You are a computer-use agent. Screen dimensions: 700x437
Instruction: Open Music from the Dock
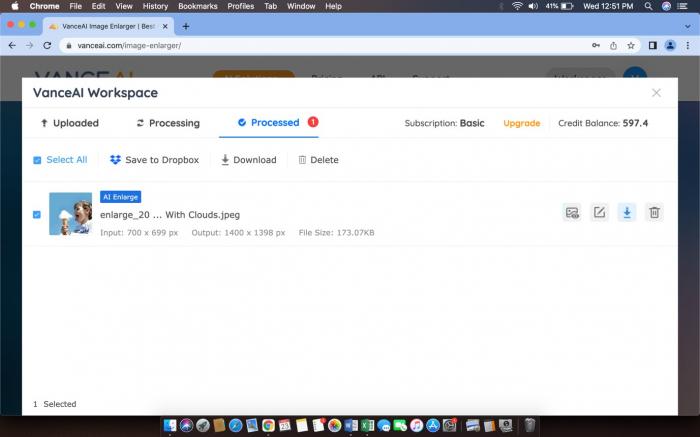417,425
